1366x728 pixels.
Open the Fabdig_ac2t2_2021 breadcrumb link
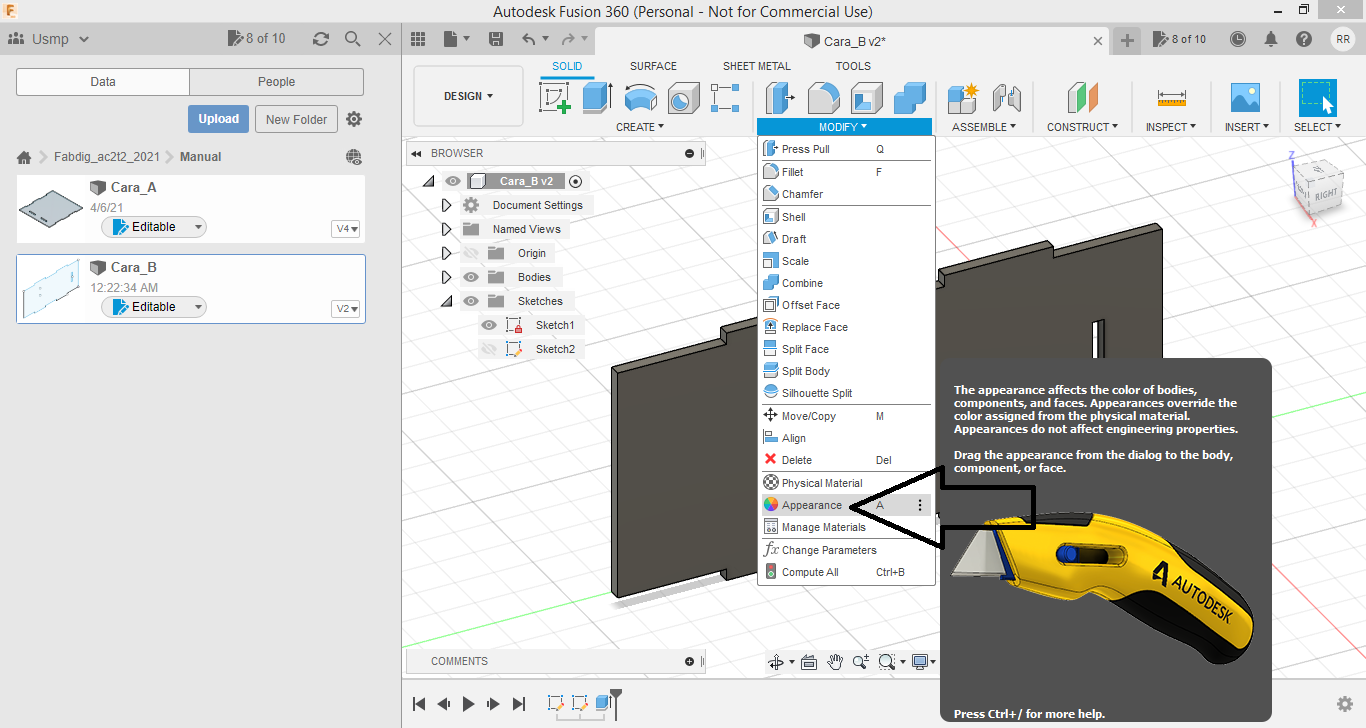click(106, 157)
